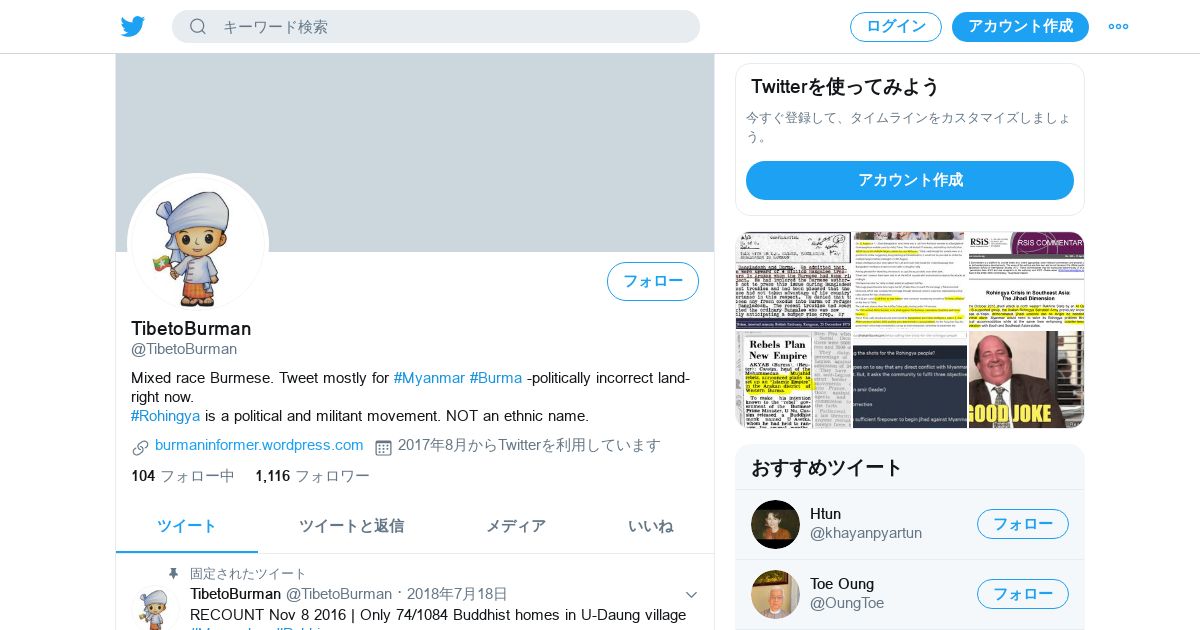Click the link chain icon beside website
Screen dimensions: 1200x630
pyautogui.click(x=140, y=447)
